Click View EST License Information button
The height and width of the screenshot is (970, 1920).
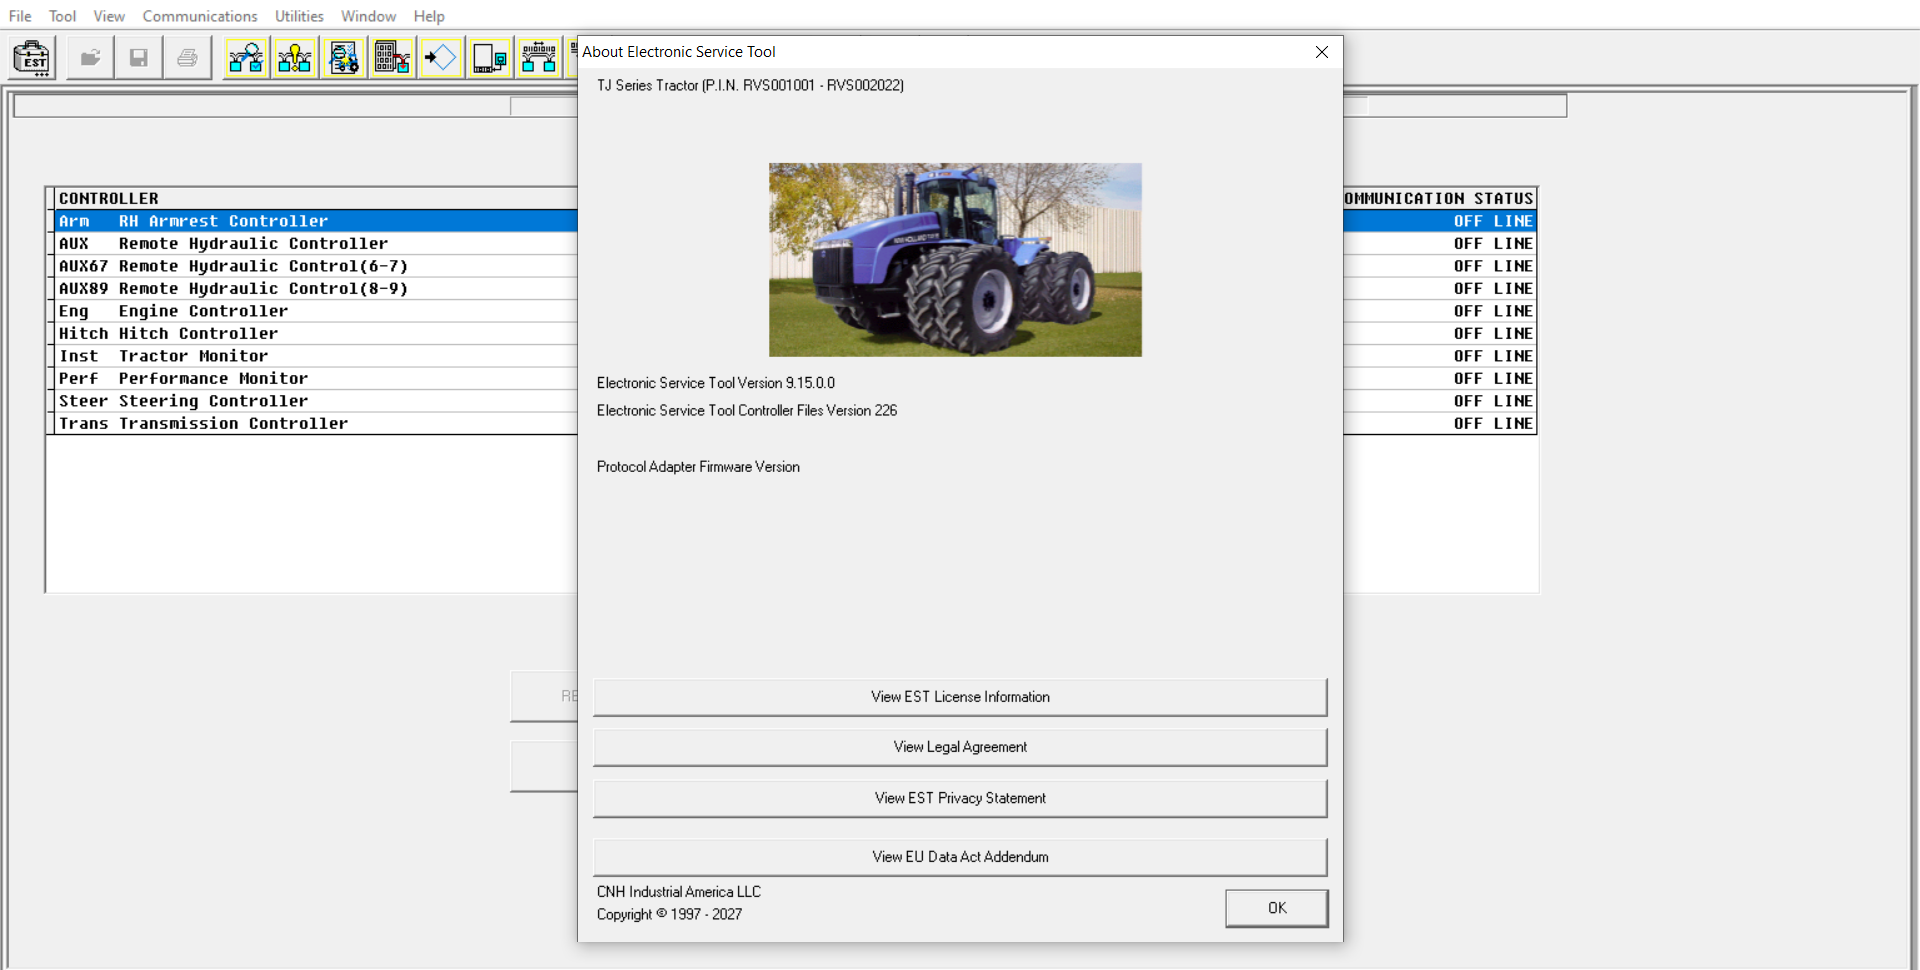[x=960, y=697]
